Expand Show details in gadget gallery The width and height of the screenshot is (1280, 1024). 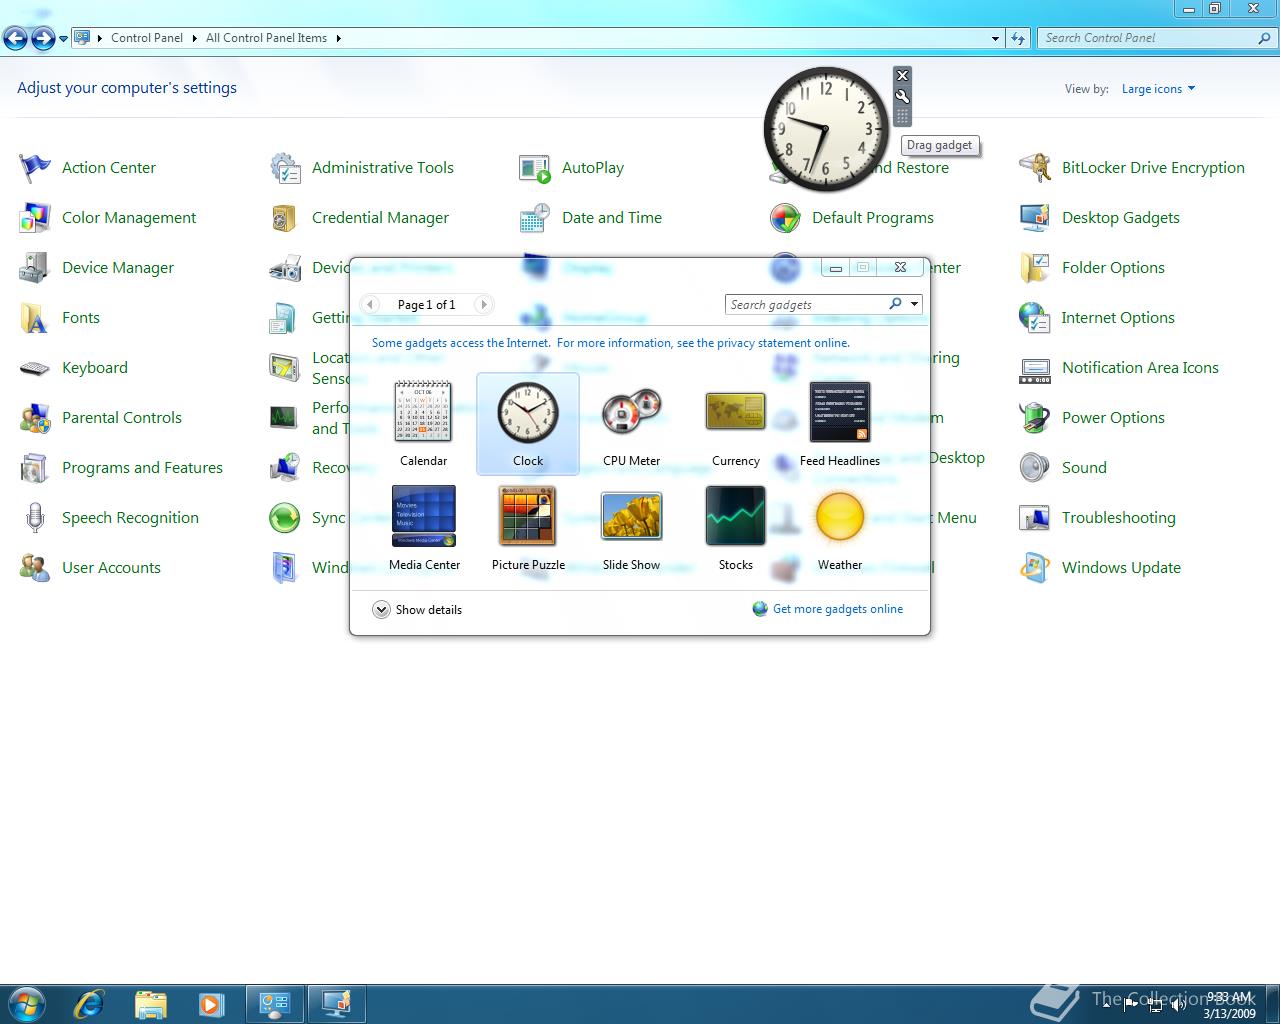click(417, 610)
